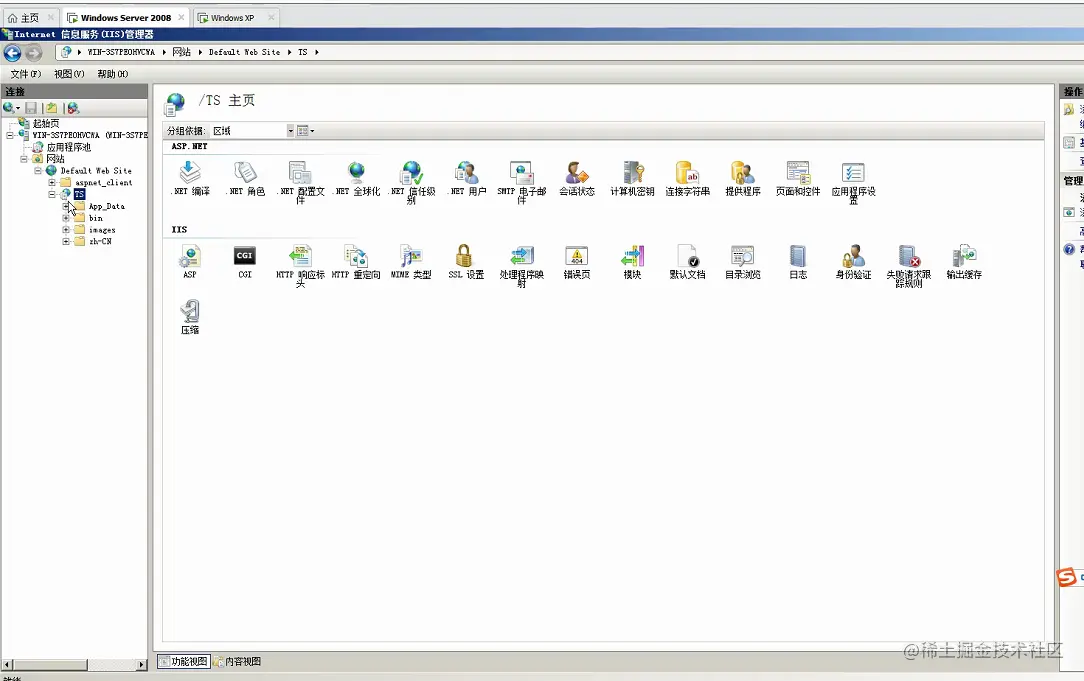Open the view mode dropdown button
Image resolution: width=1084 pixels, height=681 pixels.
click(x=306, y=131)
